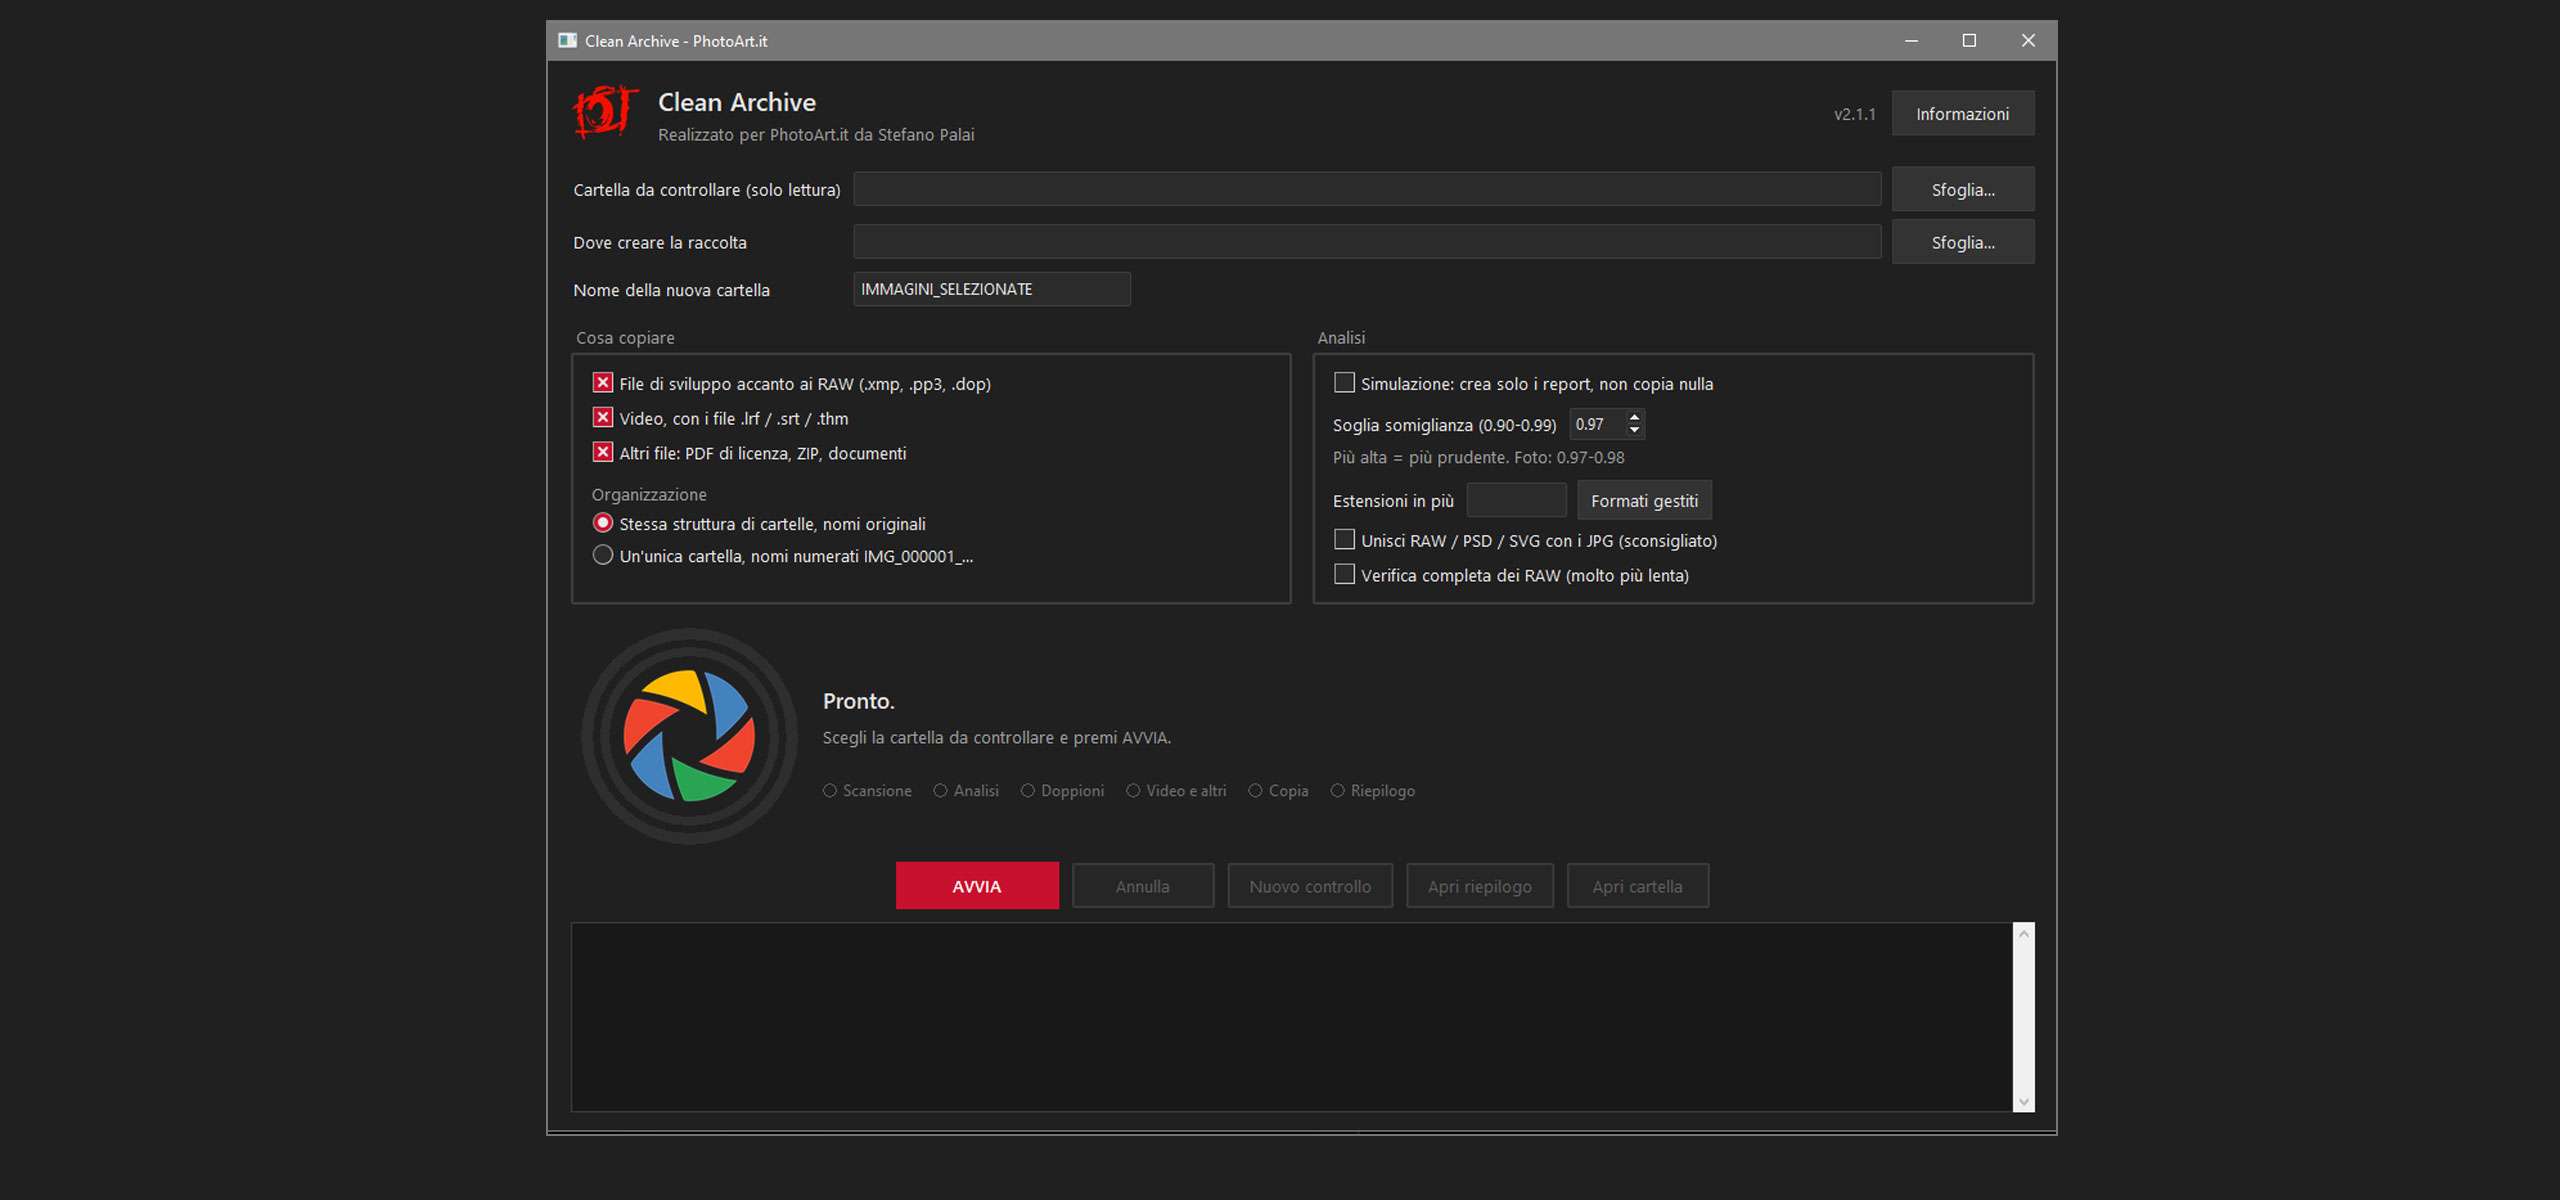Focus the Cartella da controllare path field

[x=1367, y=189]
